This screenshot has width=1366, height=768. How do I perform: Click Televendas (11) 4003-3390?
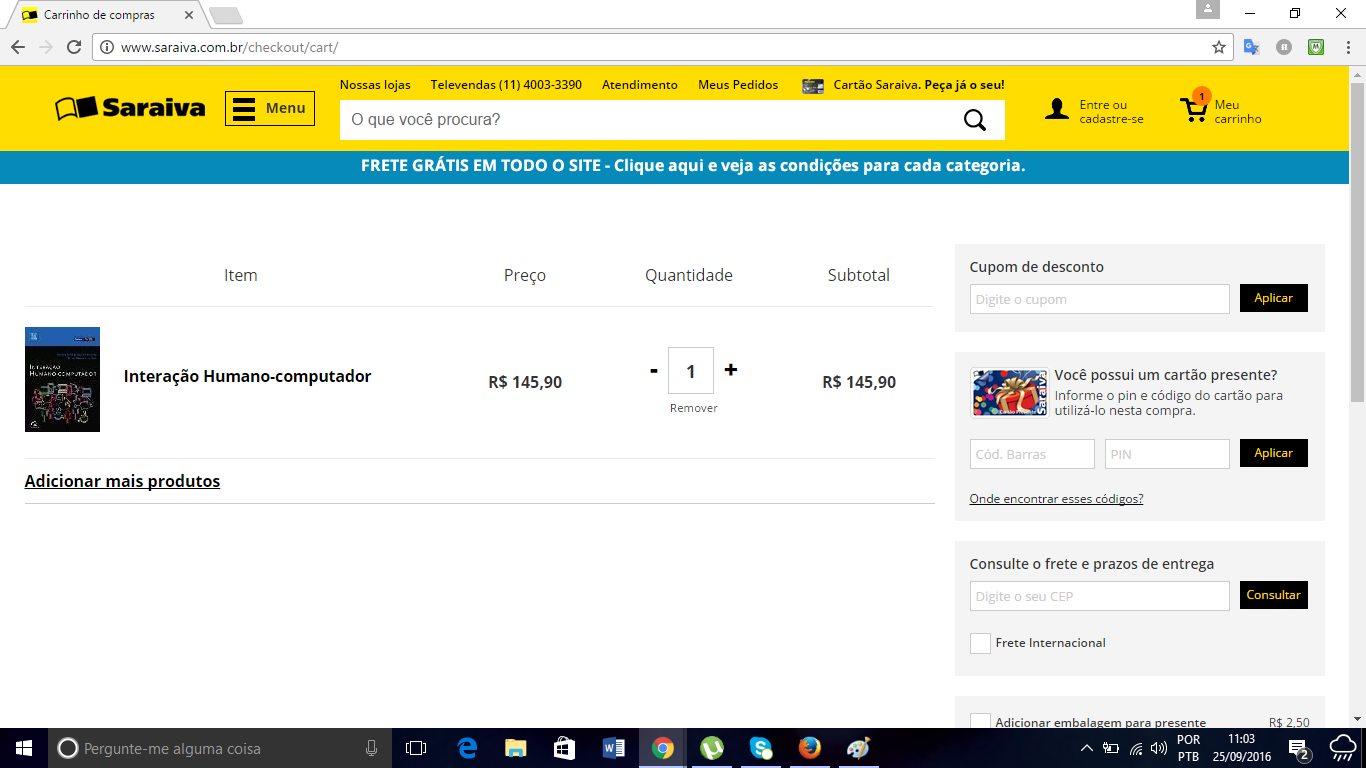[x=506, y=85]
